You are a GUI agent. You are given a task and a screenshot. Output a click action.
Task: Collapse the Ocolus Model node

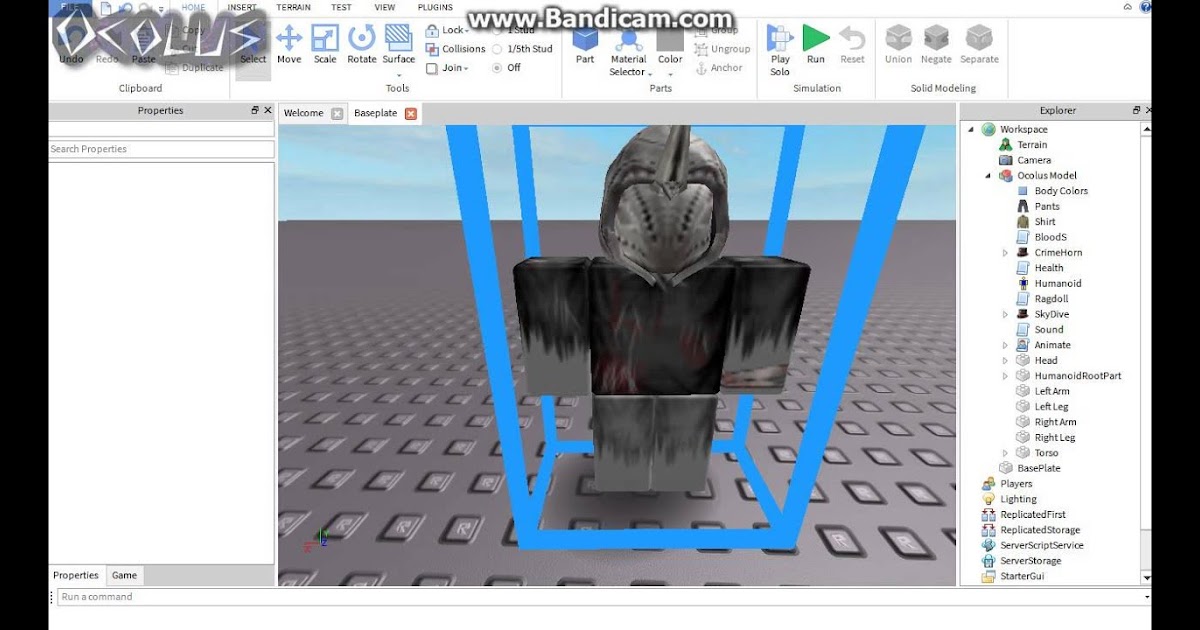point(988,176)
